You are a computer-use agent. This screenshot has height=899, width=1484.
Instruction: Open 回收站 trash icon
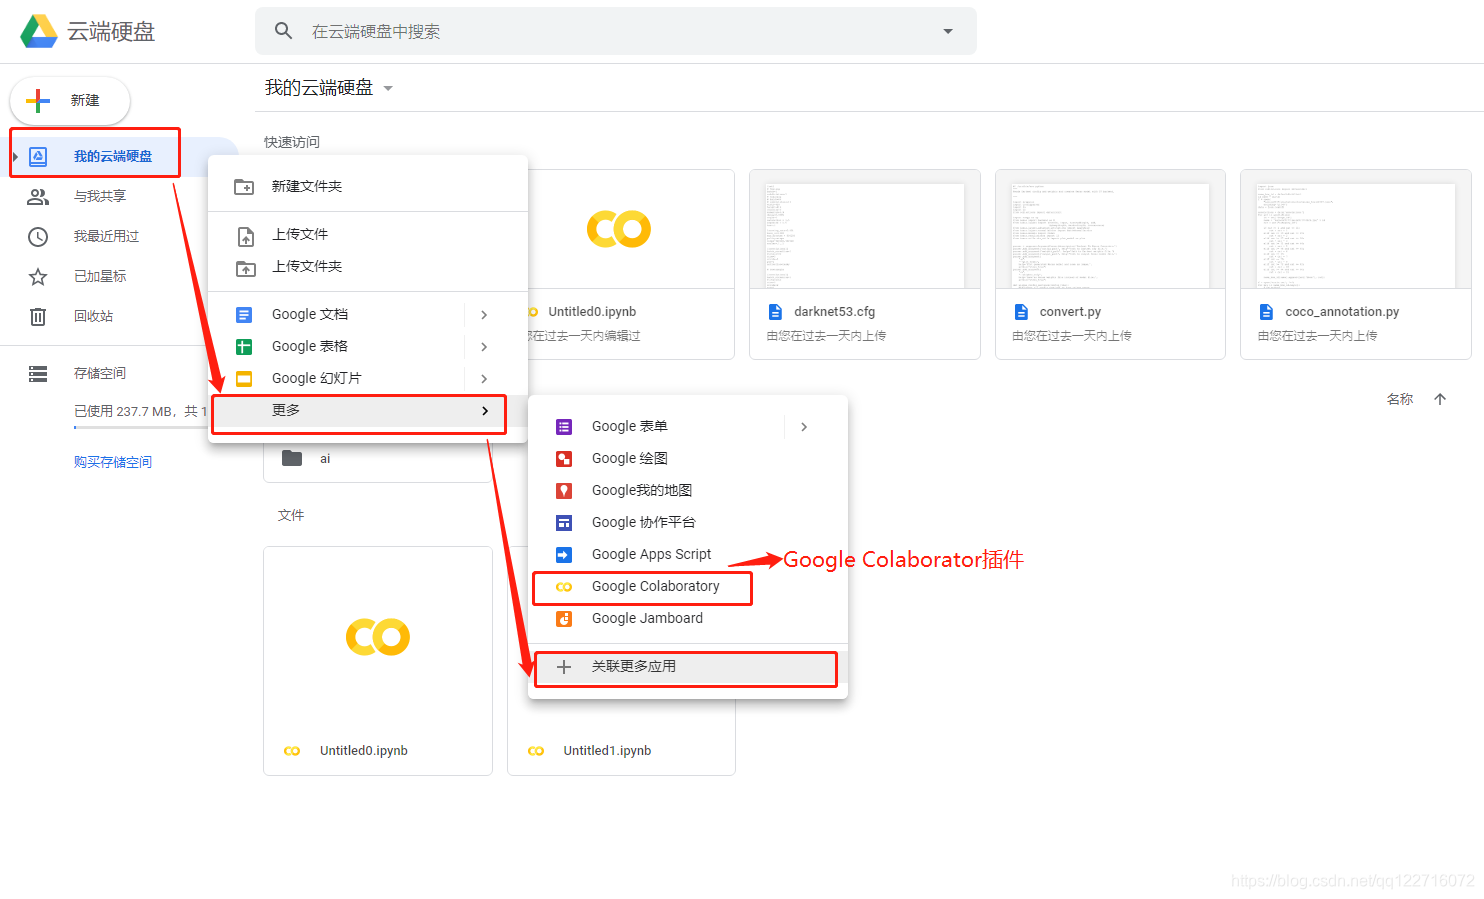point(38,317)
